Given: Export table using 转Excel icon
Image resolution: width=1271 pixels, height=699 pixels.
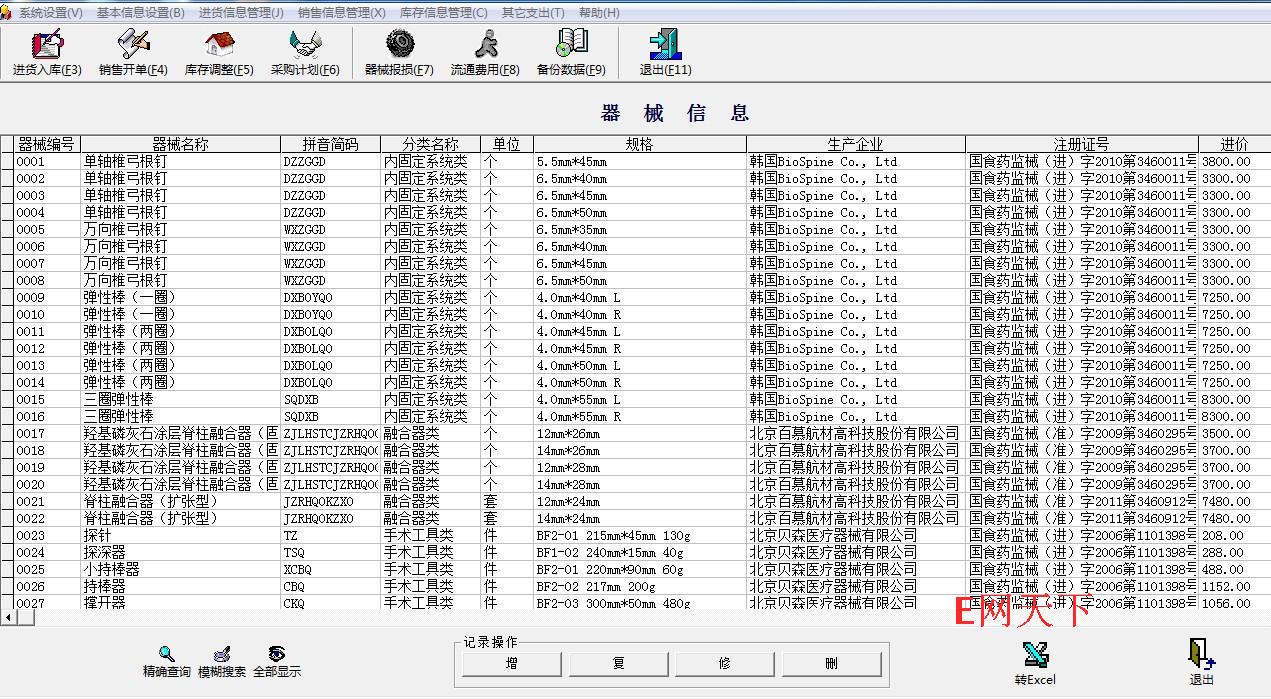Looking at the screenshot, I should [1035, 657].
